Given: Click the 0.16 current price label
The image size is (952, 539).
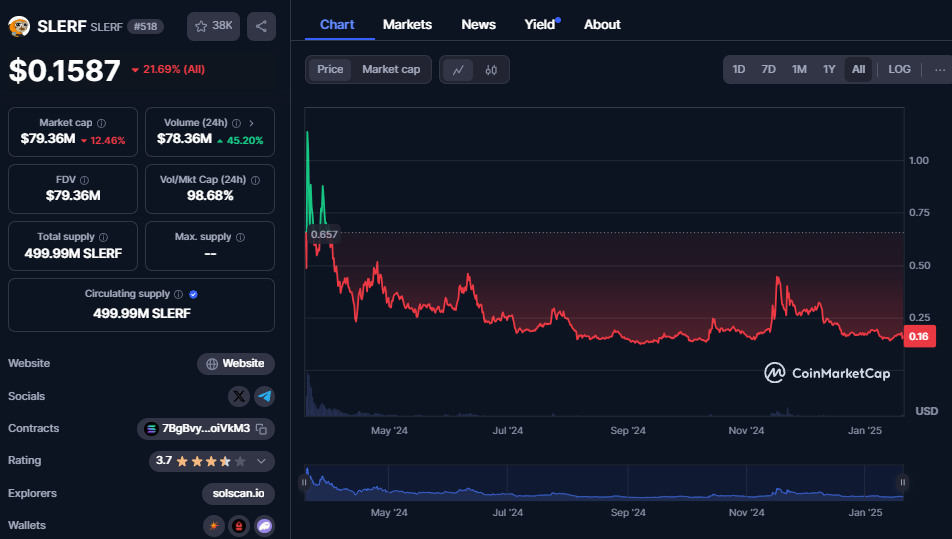Looking at the screenshot, I should pos(919,336).
